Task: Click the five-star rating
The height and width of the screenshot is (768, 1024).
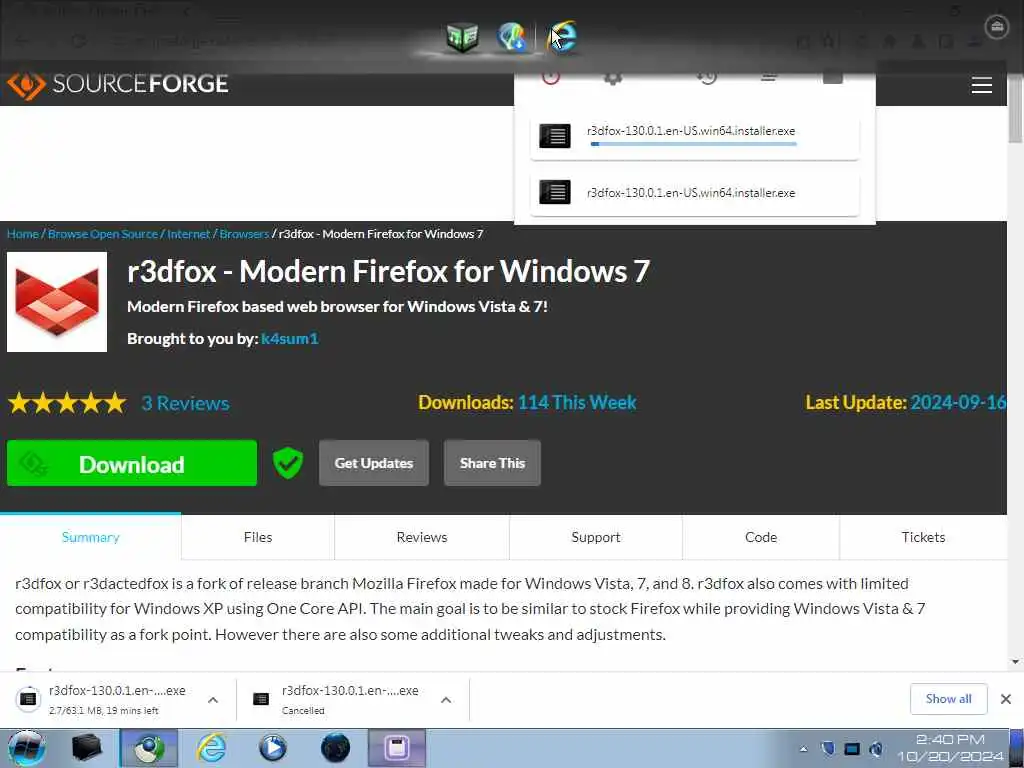Action: (x=67, y=403)
